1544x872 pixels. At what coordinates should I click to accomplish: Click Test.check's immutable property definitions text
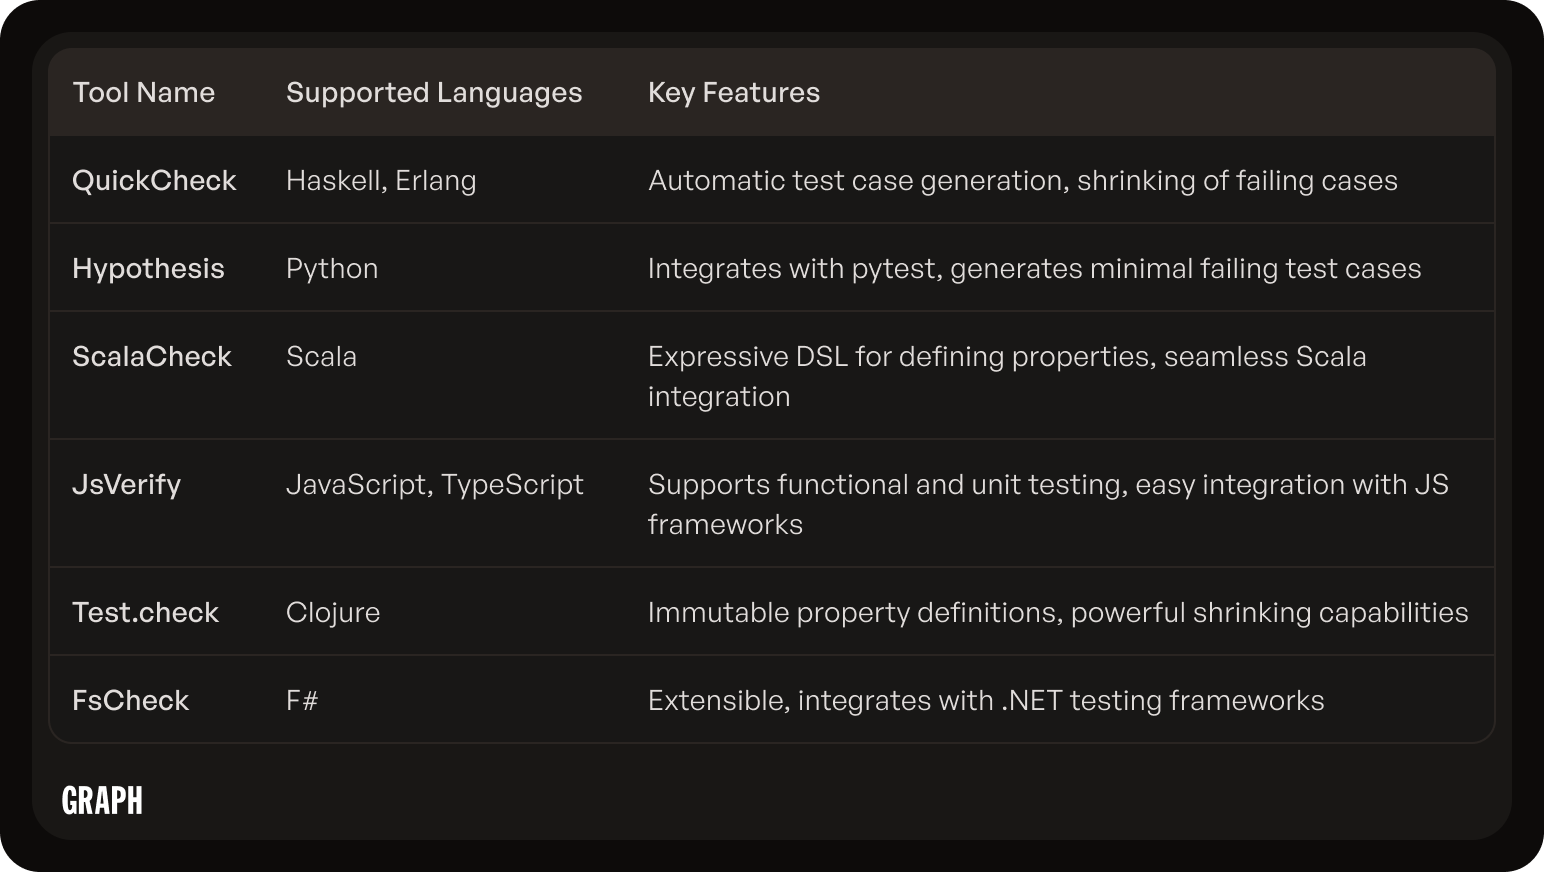1058,613
